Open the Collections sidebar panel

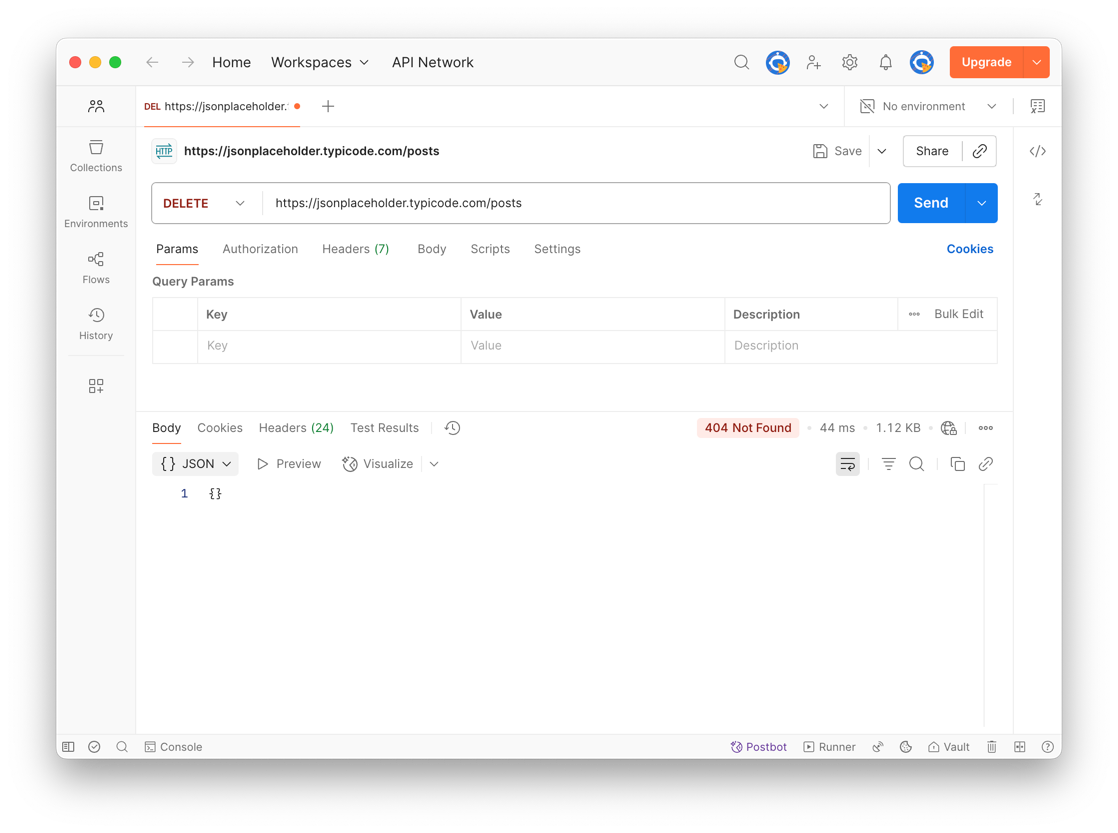coord(96,156)
